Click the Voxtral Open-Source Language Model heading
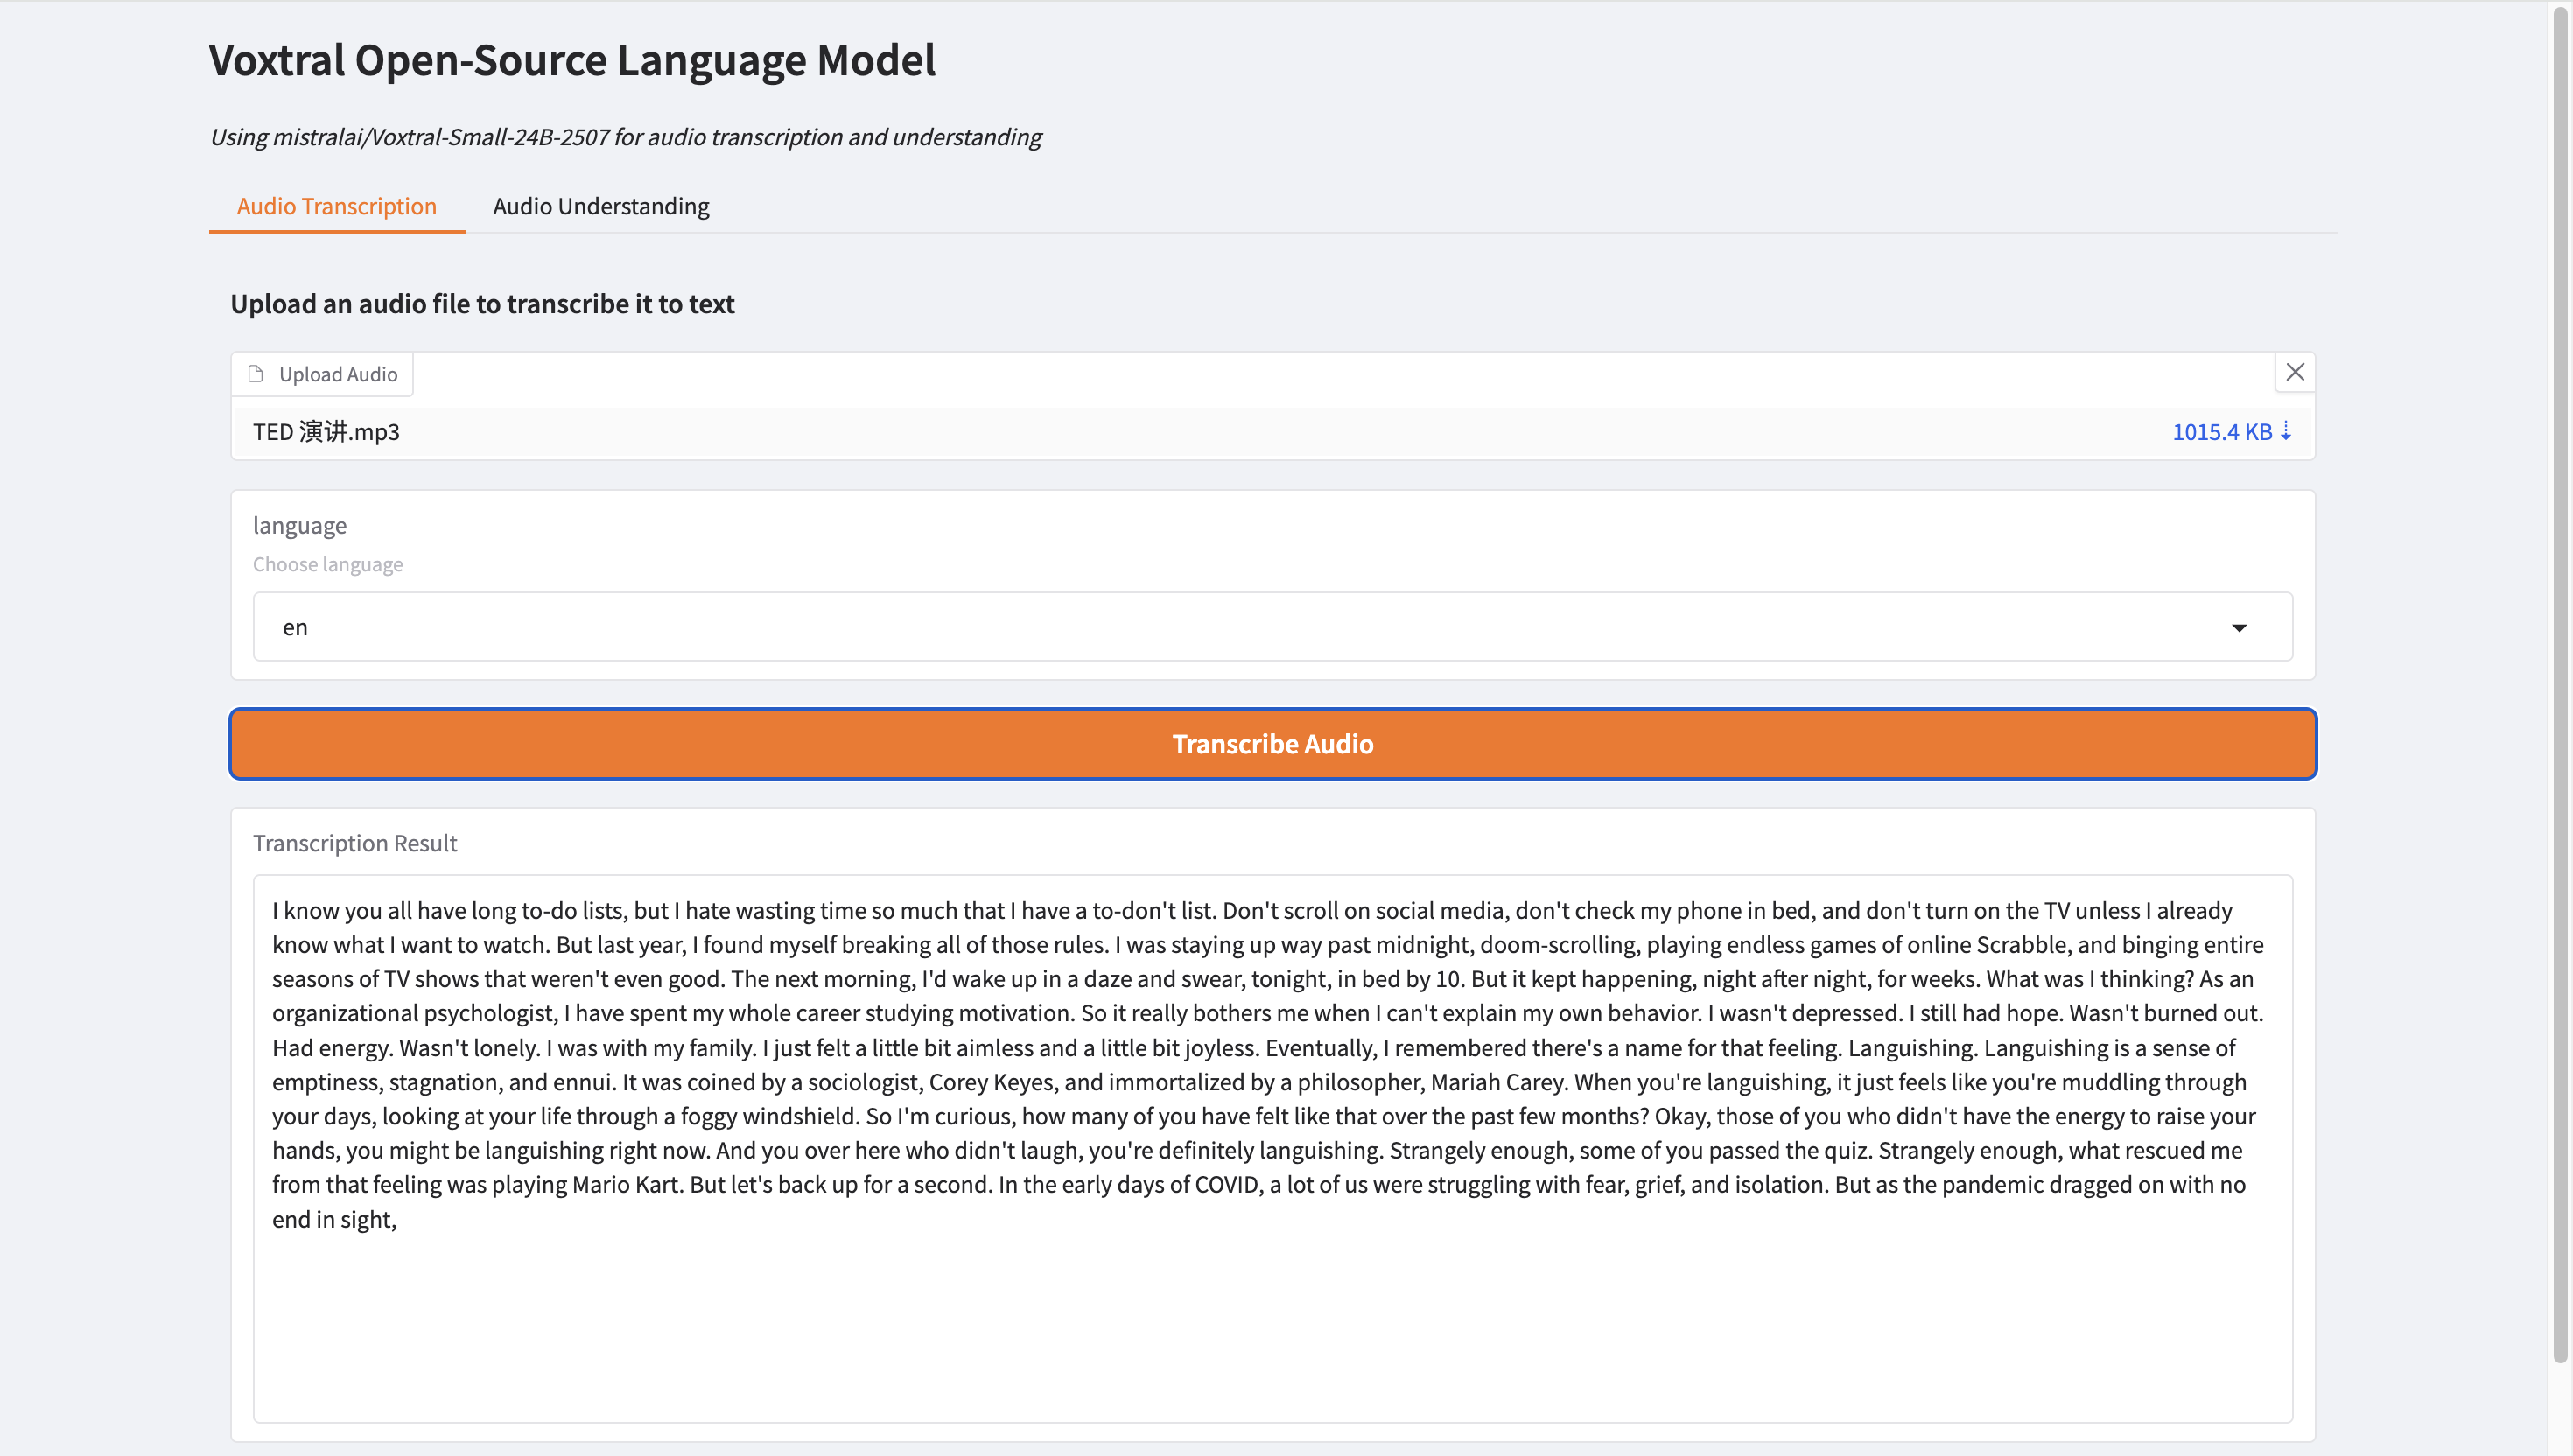Screen dimensions: 2573x1456 tap(572, 60)
